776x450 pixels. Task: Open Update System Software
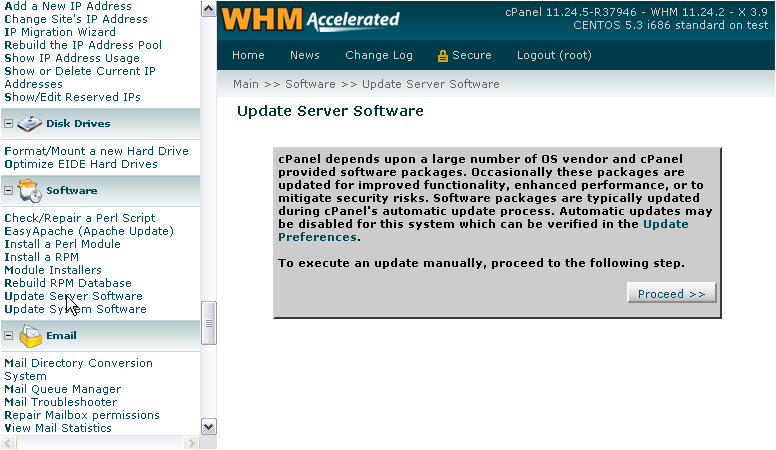[75, 309]
